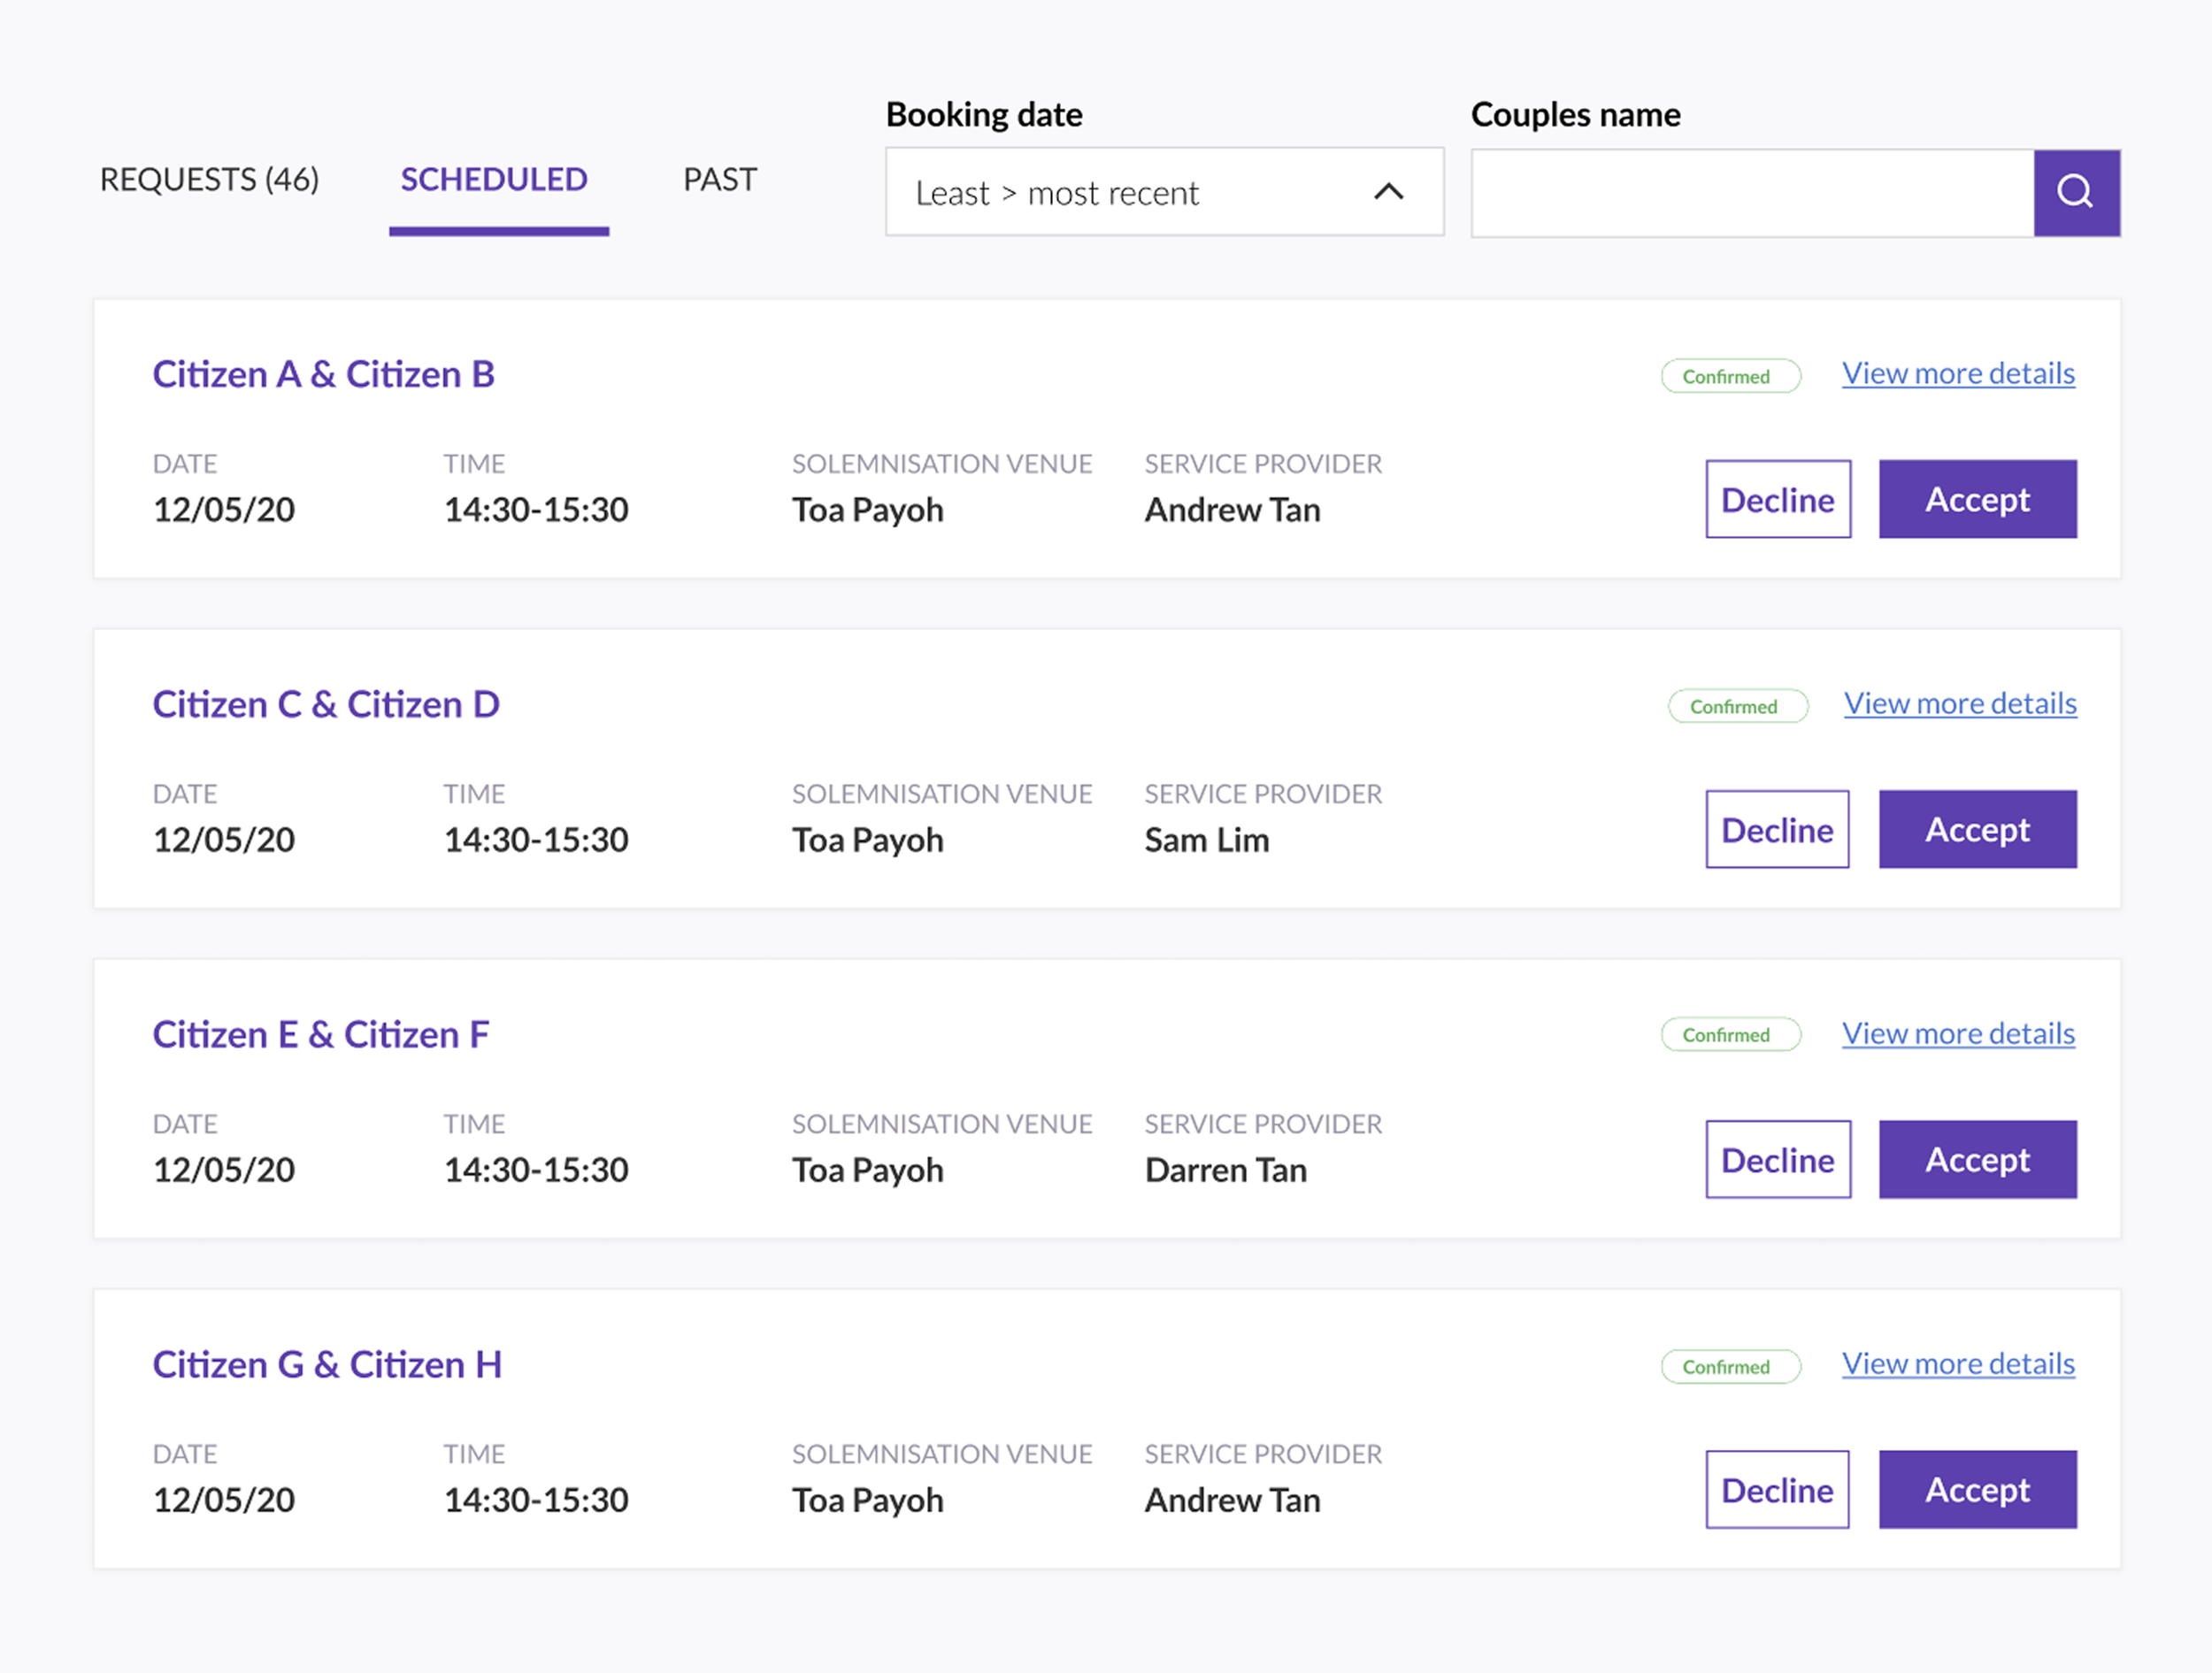Decline Citizen G & Citizen H booking
Screen dimensions: 2212x1673
(1777, 1489)
